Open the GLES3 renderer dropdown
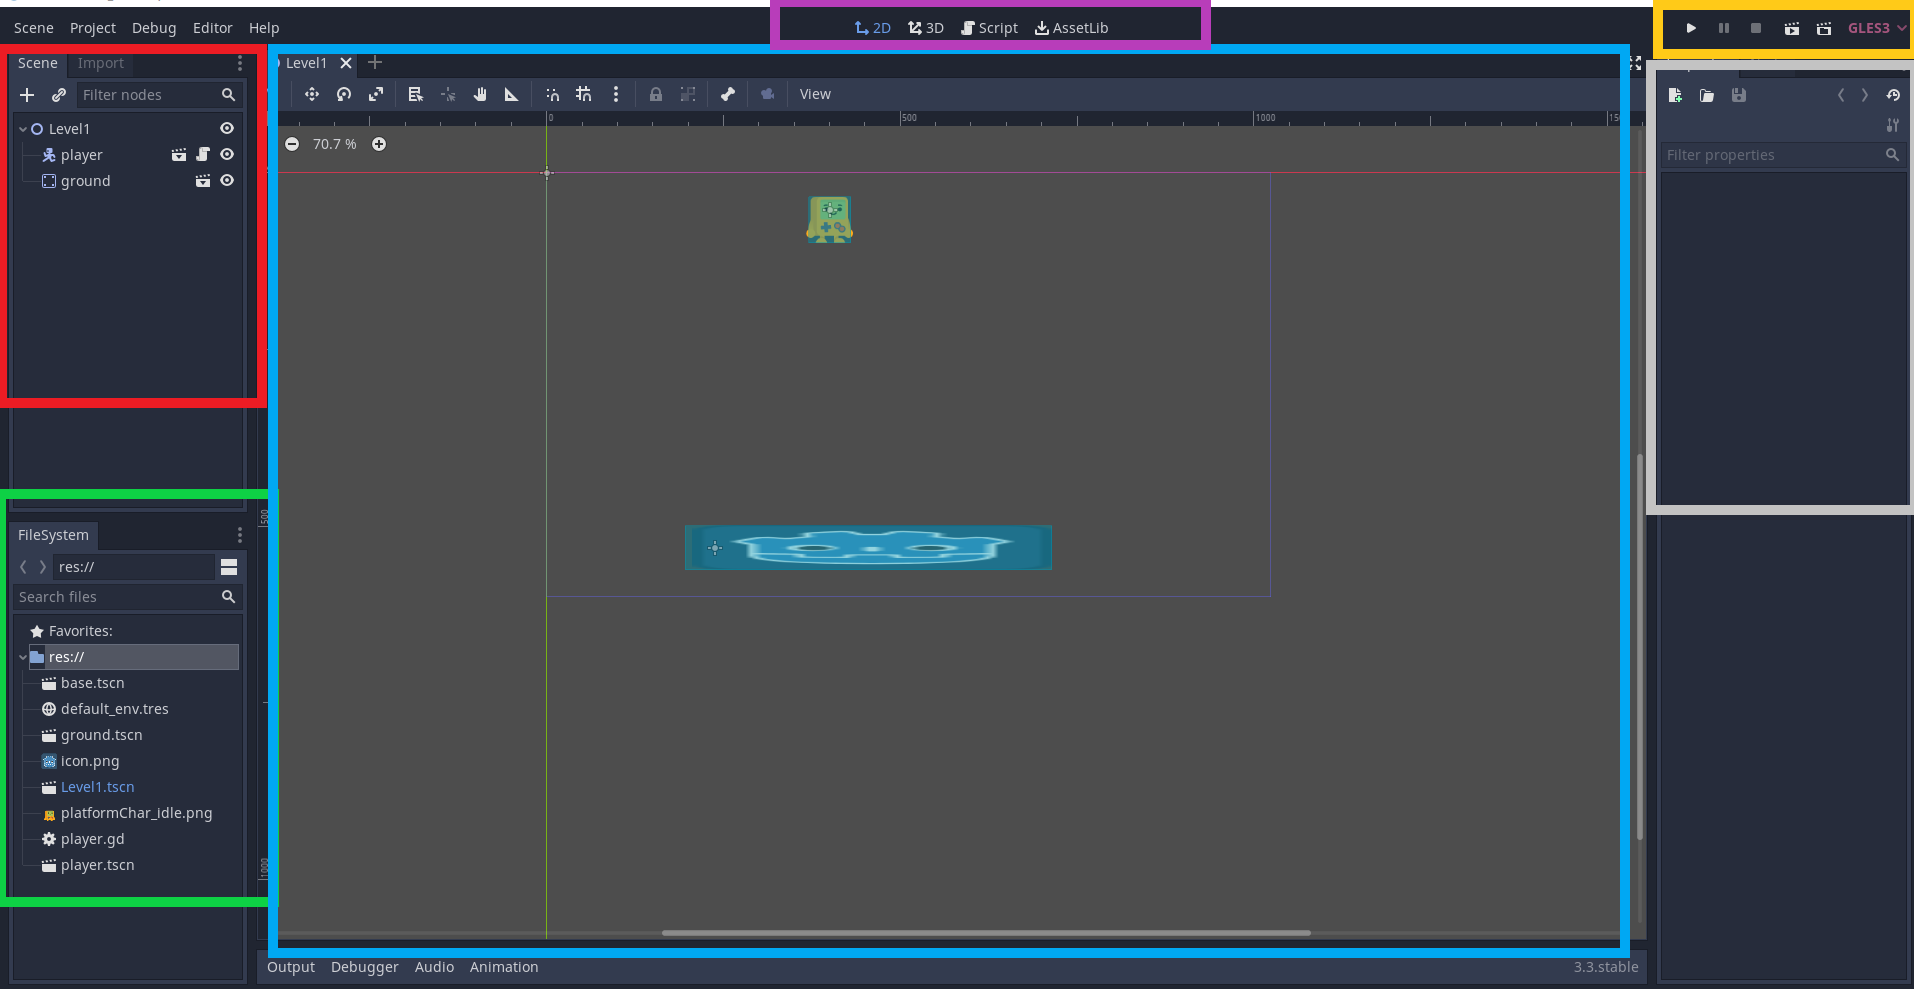Image resolution: width=1914 pixels, height=989 pixels. tap(1876, 28)
